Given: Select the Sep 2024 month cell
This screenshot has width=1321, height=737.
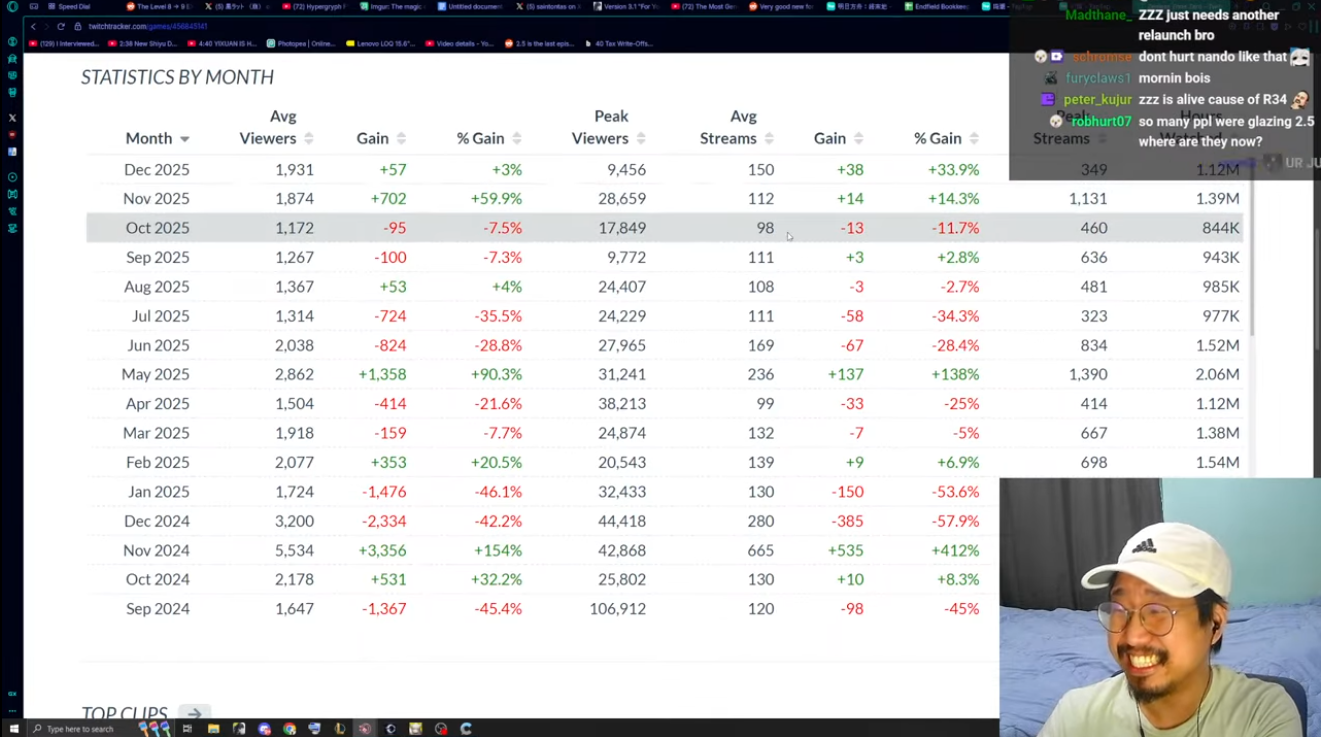Looking at the screenshot, I should pos(158,609).
